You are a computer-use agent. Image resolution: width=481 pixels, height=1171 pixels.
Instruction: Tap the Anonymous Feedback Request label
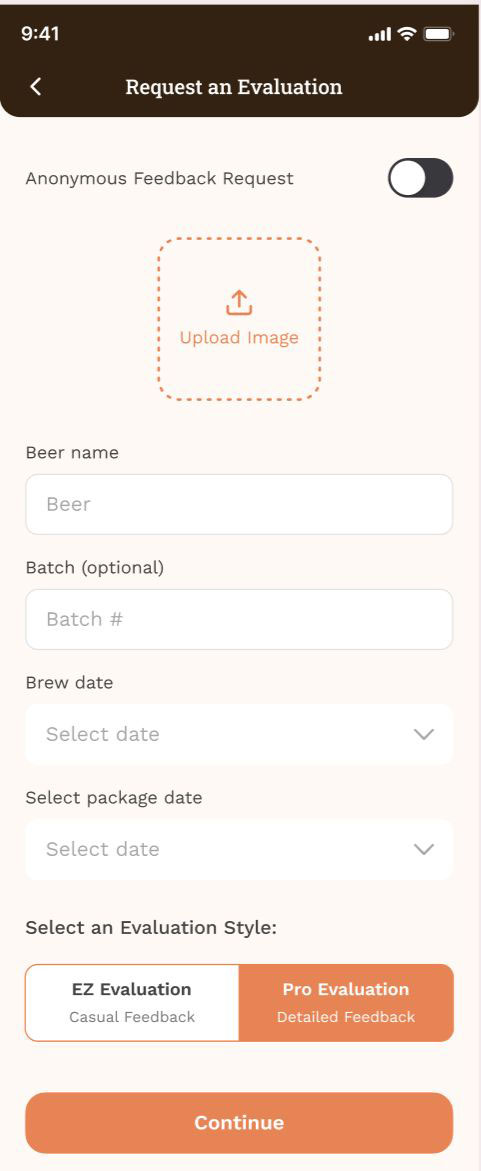[x=160, y=178]
